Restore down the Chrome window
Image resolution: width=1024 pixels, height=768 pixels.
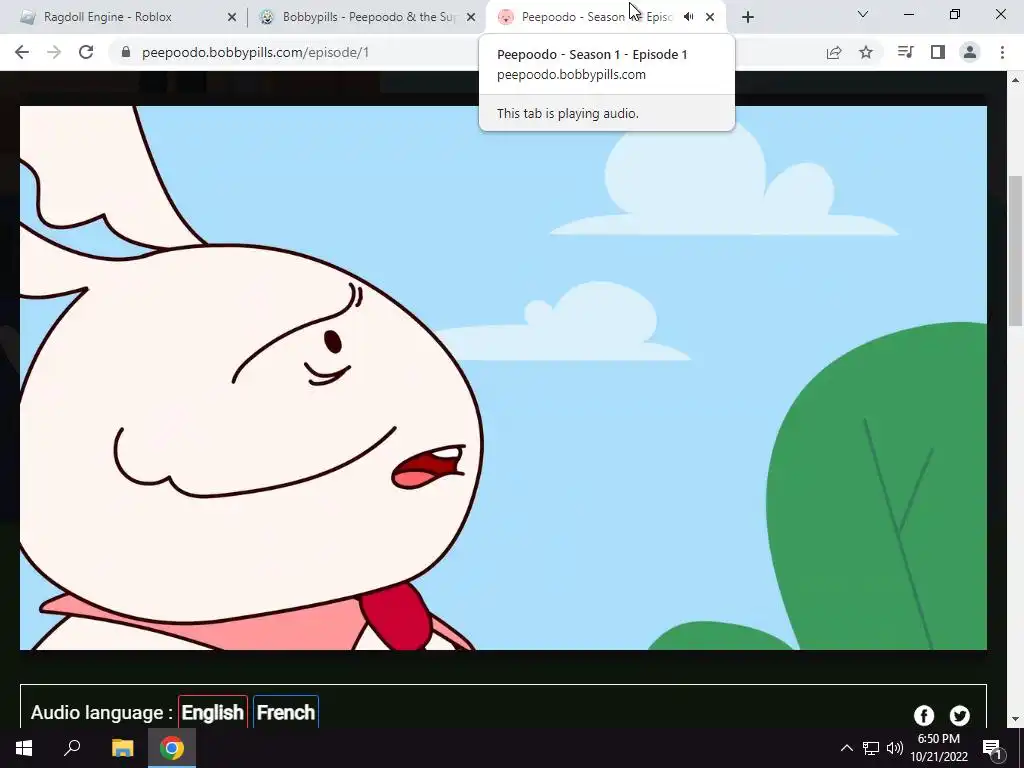point(955,14)
